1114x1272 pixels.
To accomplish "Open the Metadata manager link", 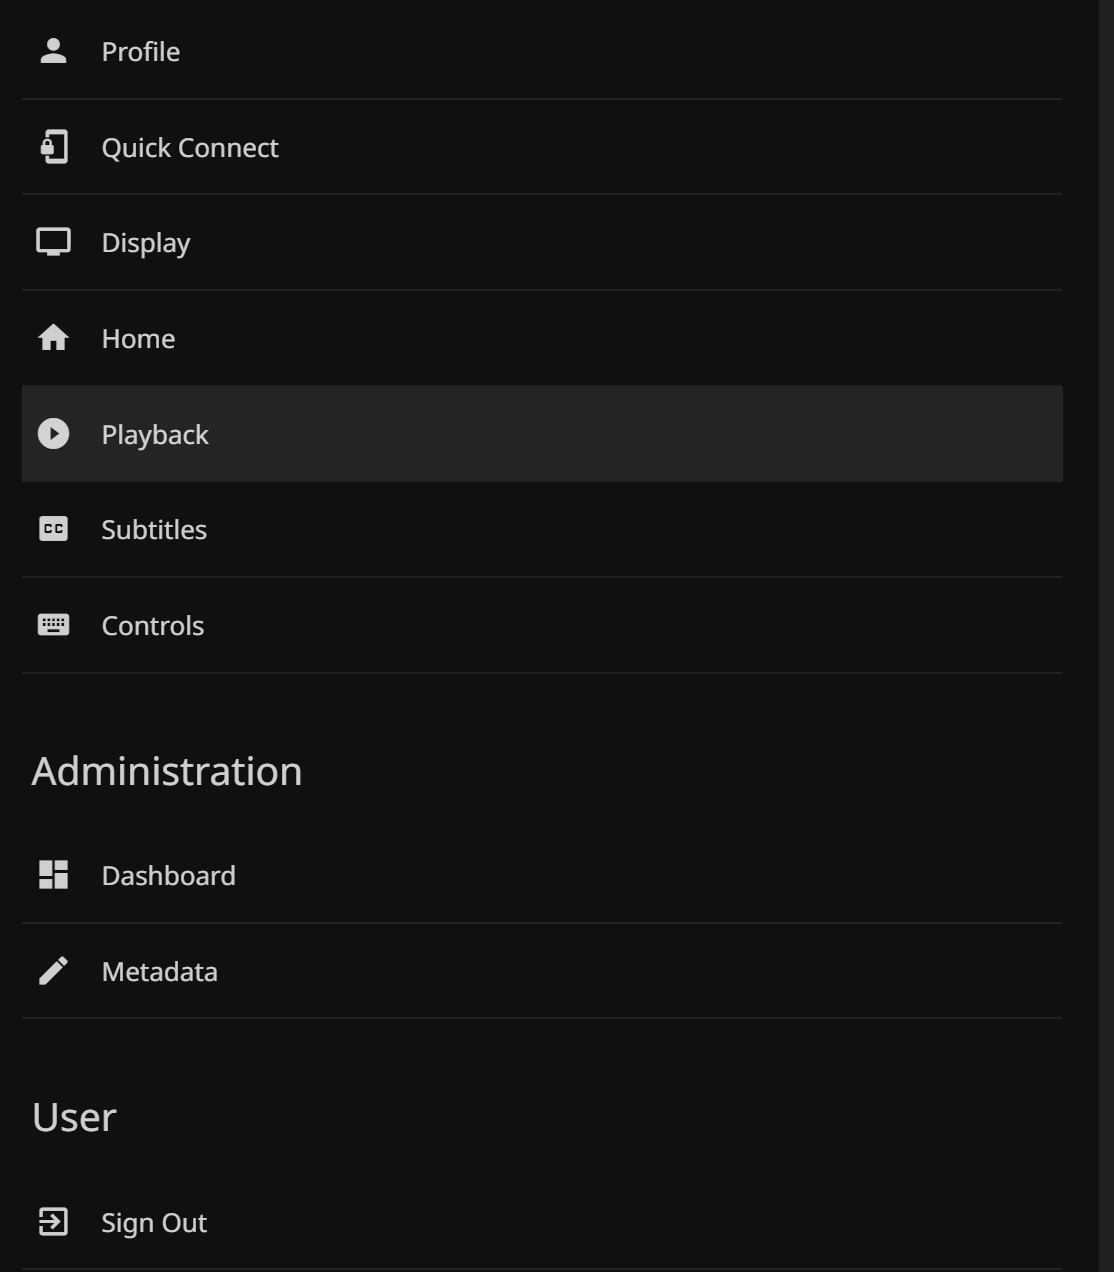I will tap(160, 972).
